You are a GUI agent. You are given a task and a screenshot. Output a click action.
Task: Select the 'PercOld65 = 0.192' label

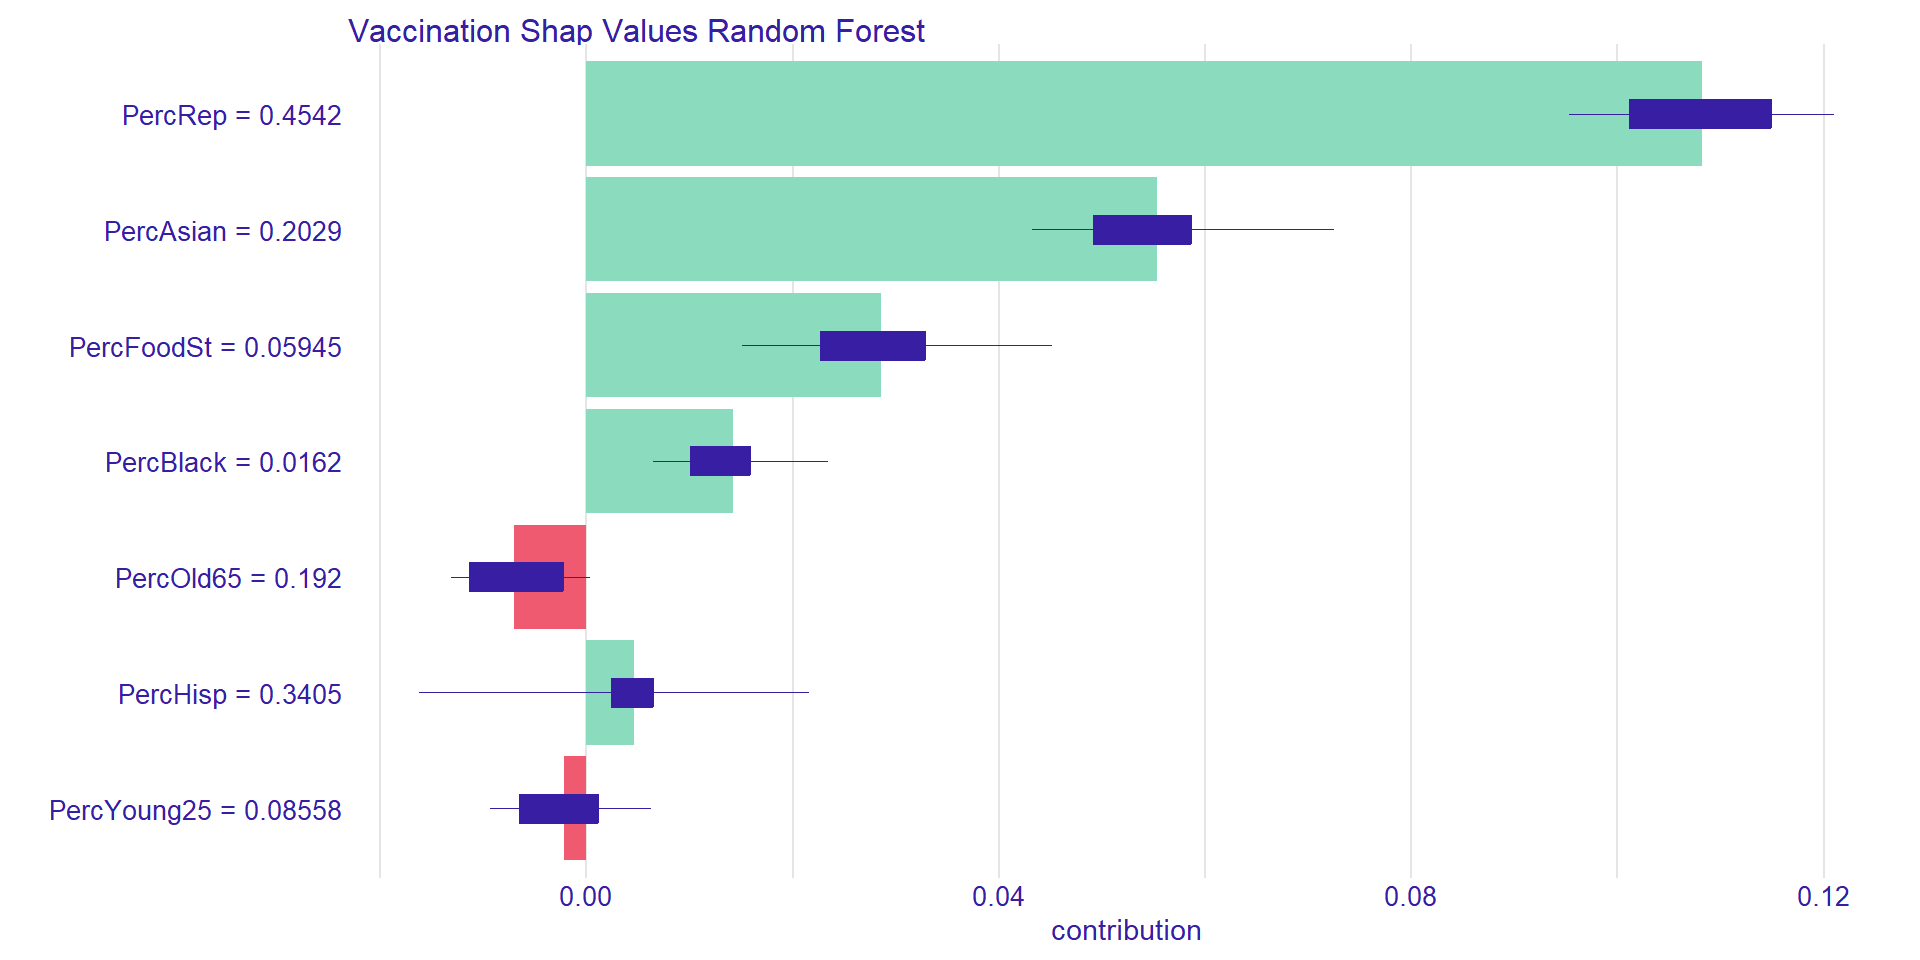coord(228,579)
